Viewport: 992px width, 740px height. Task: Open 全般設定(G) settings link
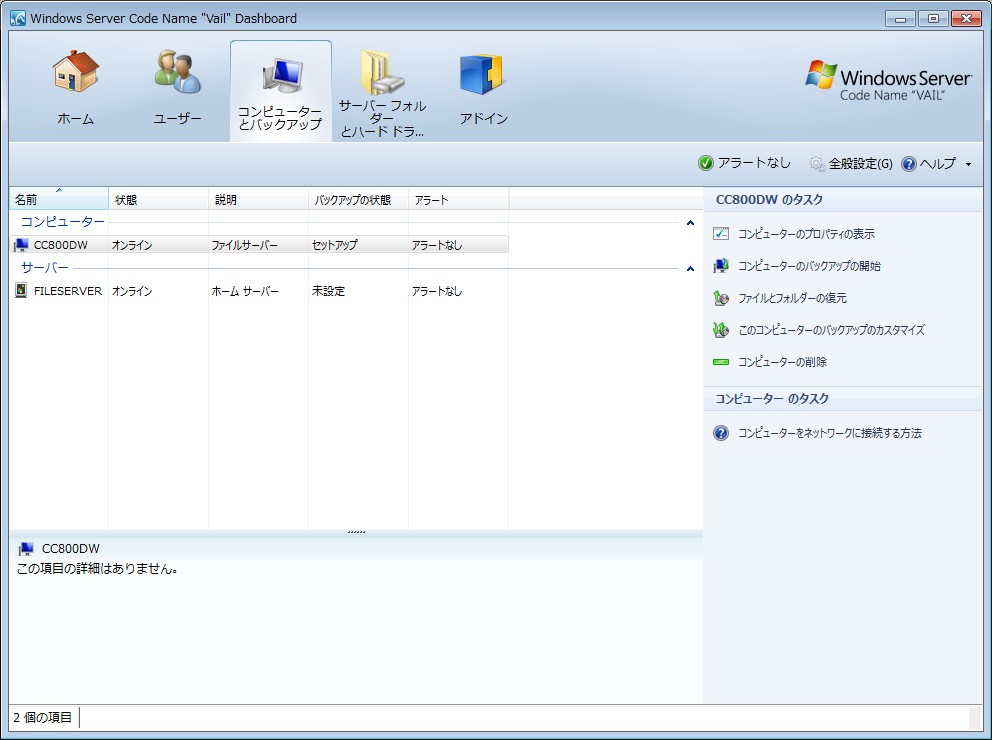click(x=860, y=164)
